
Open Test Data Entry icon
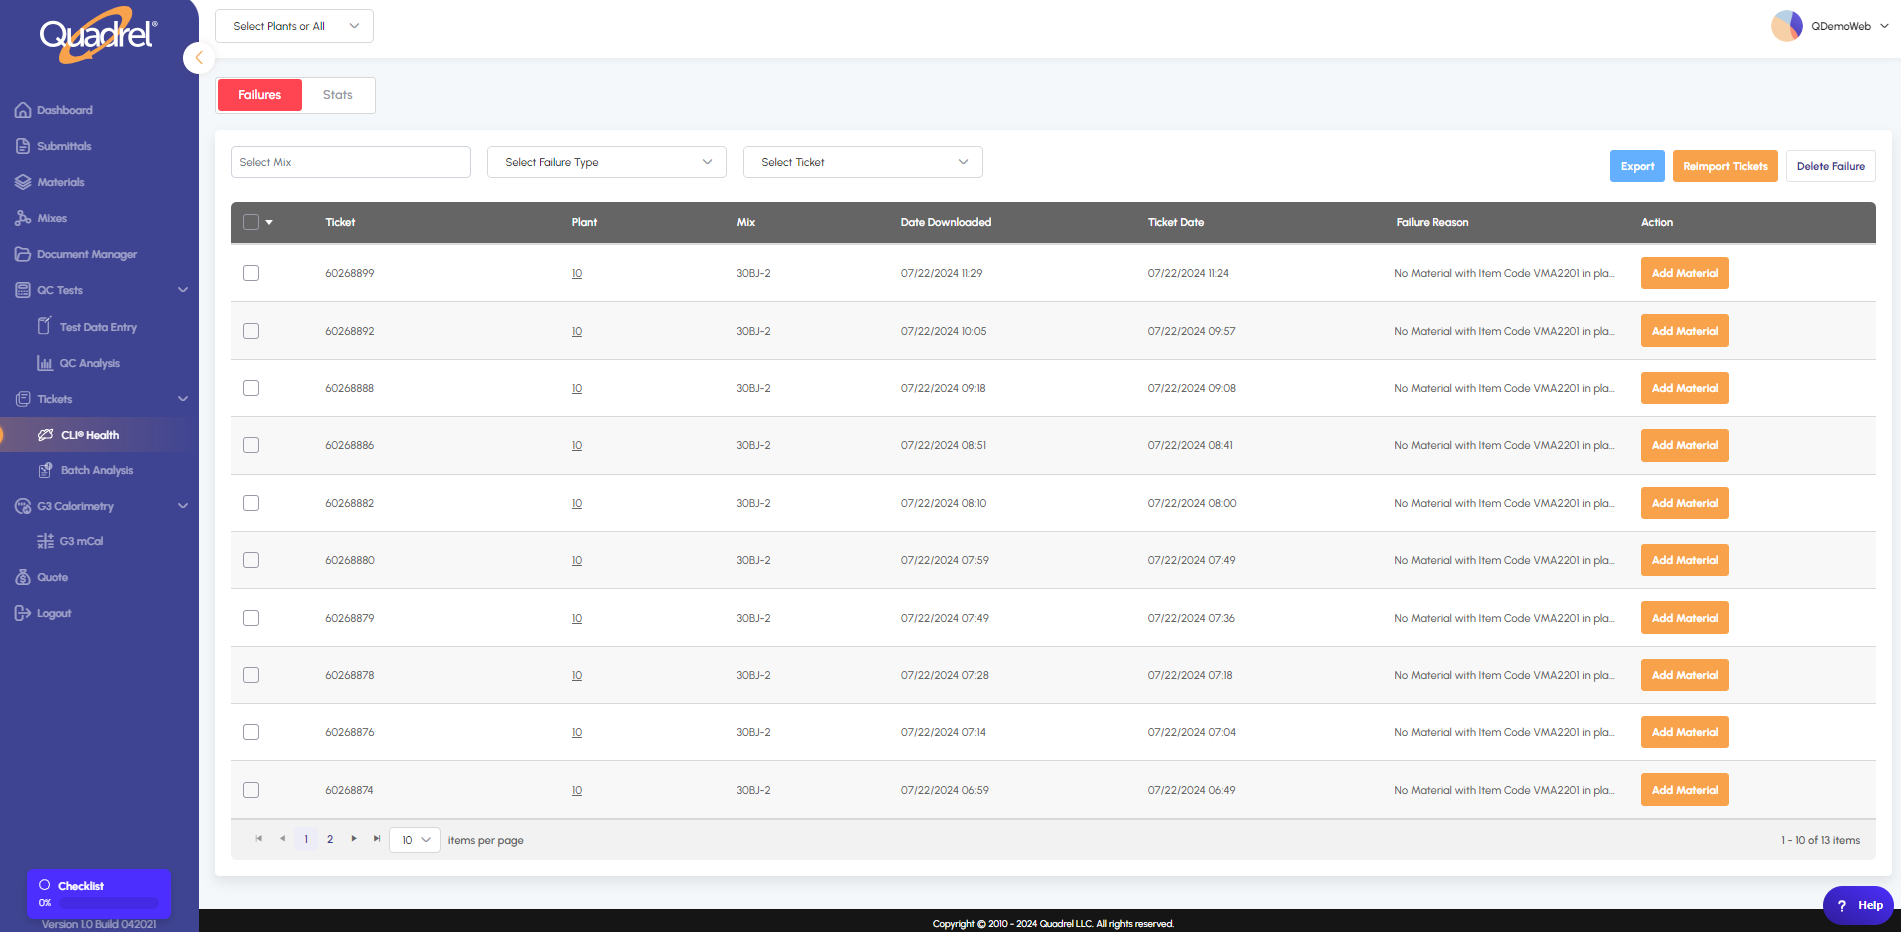[45, 326]
